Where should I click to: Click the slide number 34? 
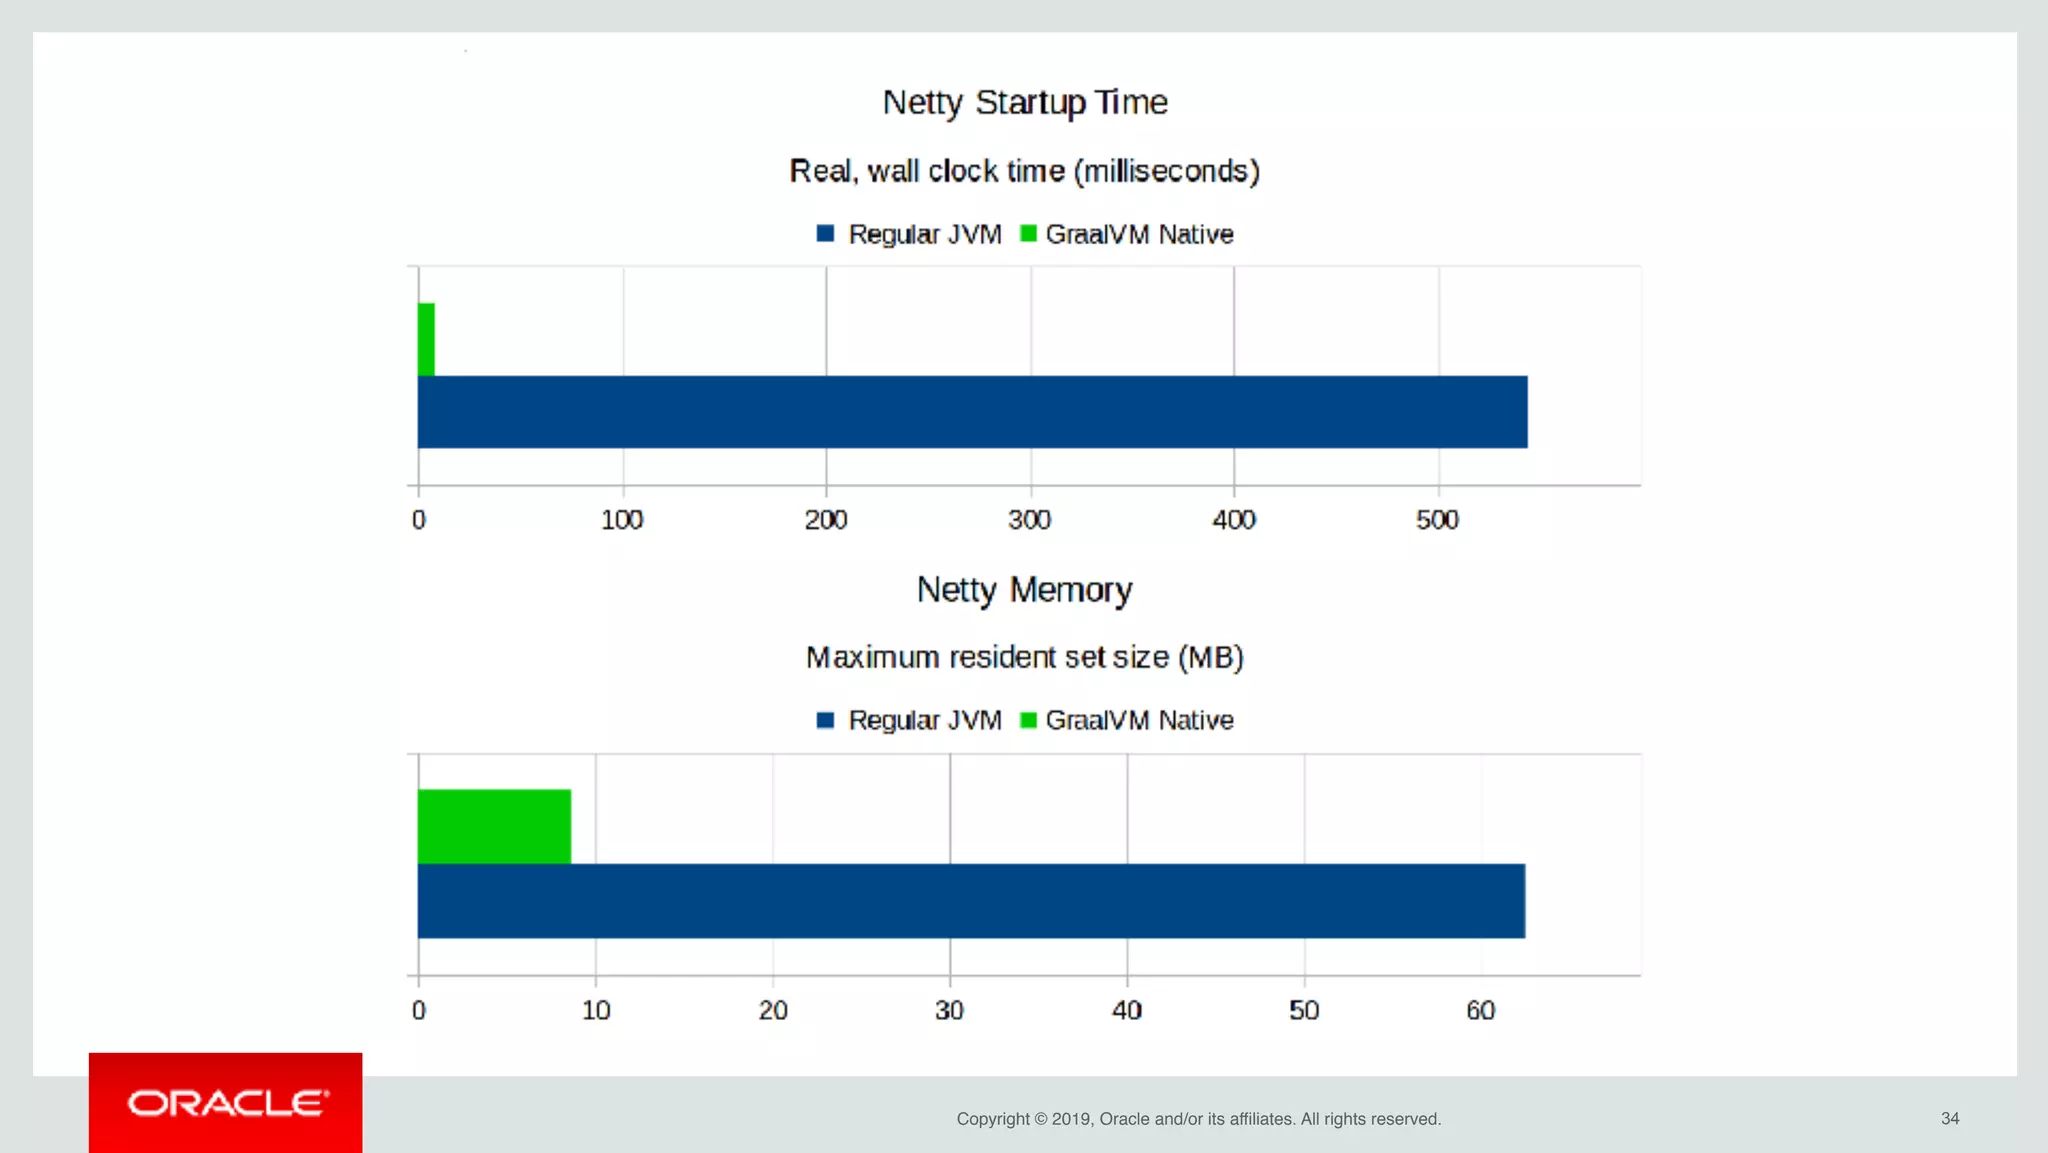click(1949, 1119)
